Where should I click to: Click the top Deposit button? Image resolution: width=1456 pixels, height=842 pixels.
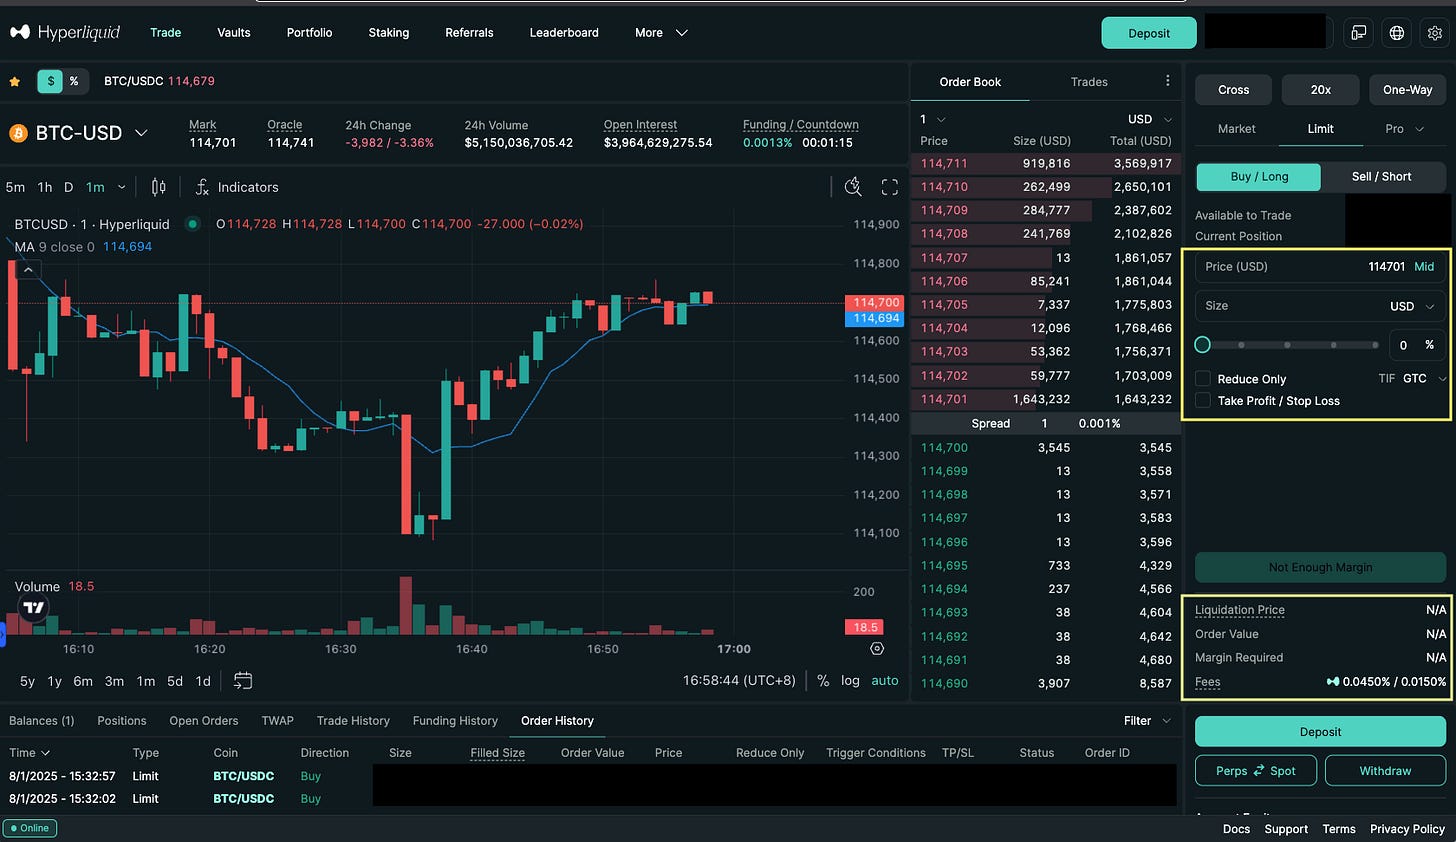(x=1149, y=33)
